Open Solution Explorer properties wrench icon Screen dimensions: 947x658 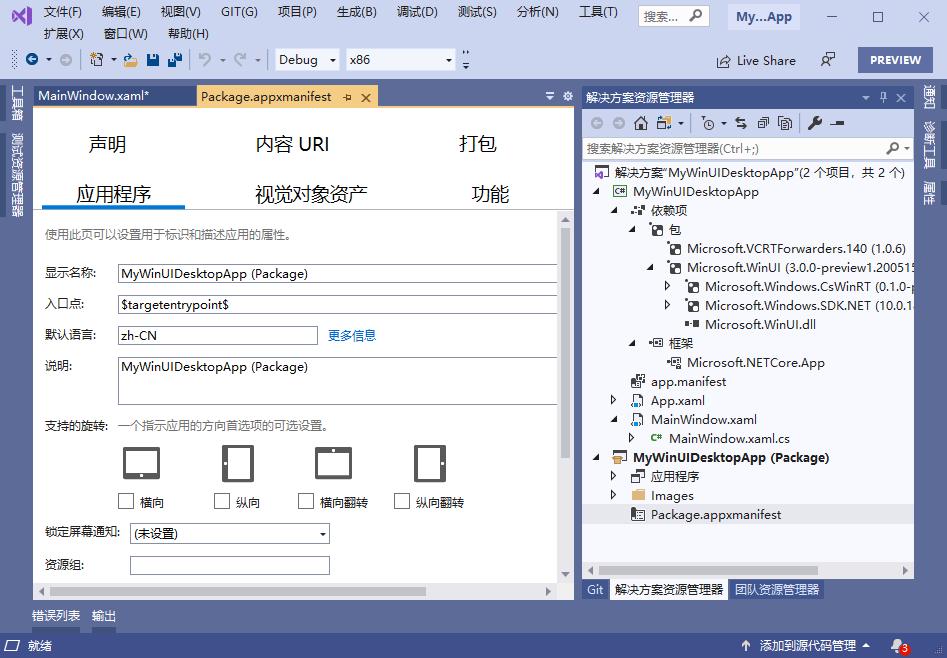point(816,123)
